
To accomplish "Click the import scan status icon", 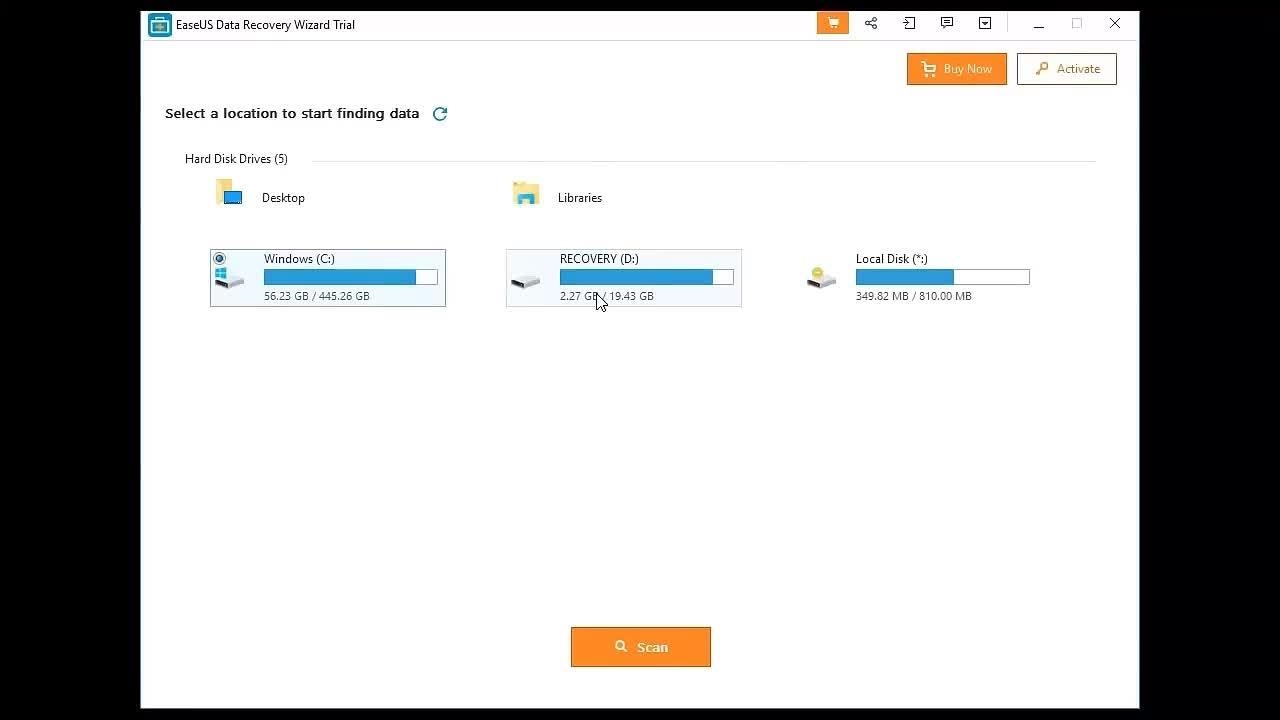I will (909, 23).
